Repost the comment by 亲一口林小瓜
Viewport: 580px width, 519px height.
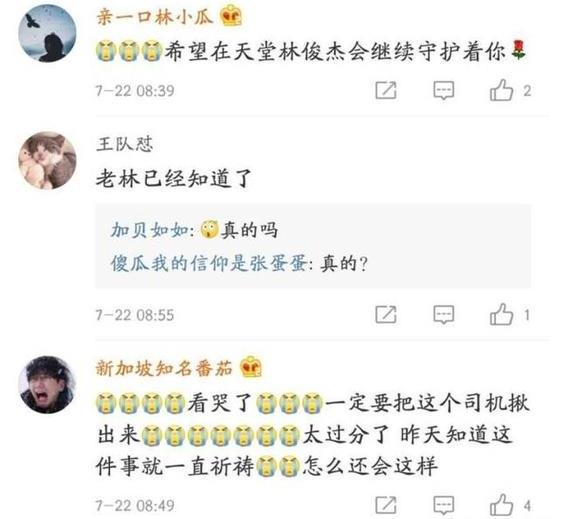click(386, 90)
